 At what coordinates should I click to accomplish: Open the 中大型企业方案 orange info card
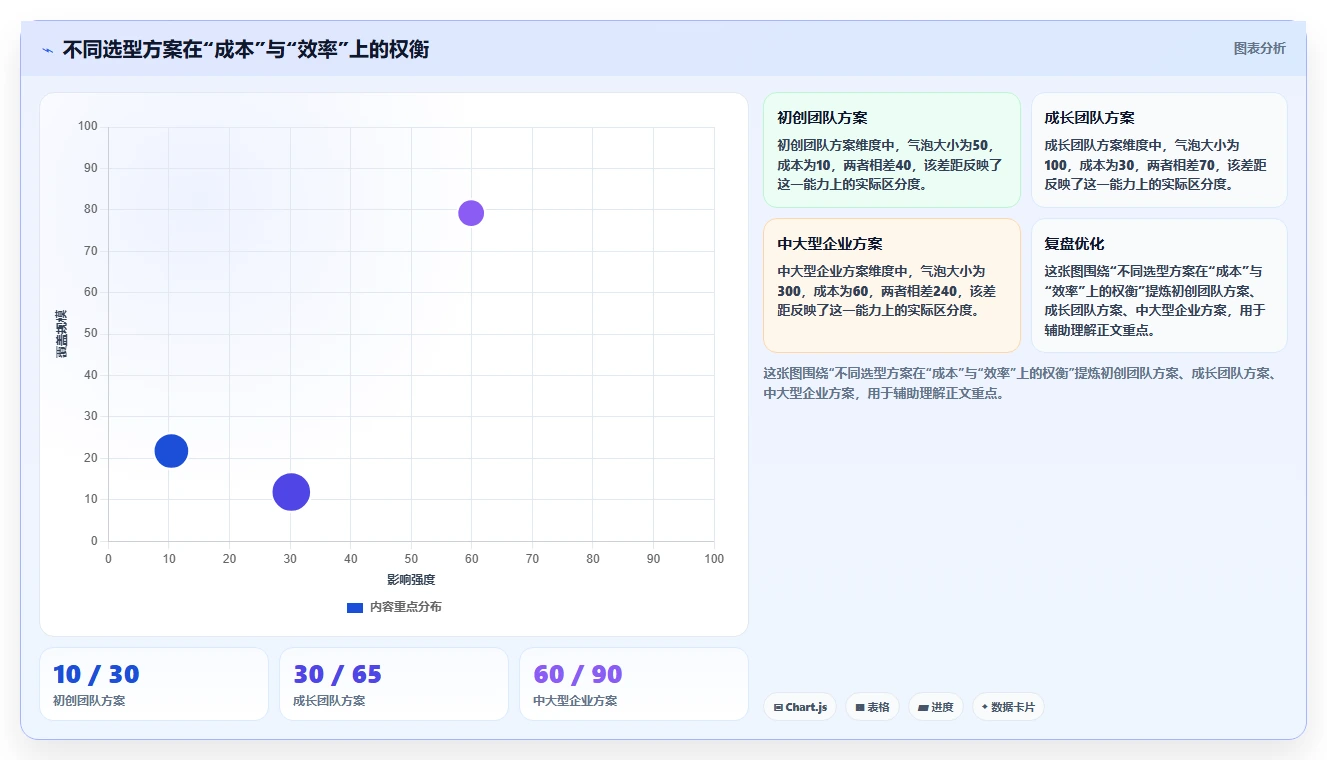click(x=892, y=286)
